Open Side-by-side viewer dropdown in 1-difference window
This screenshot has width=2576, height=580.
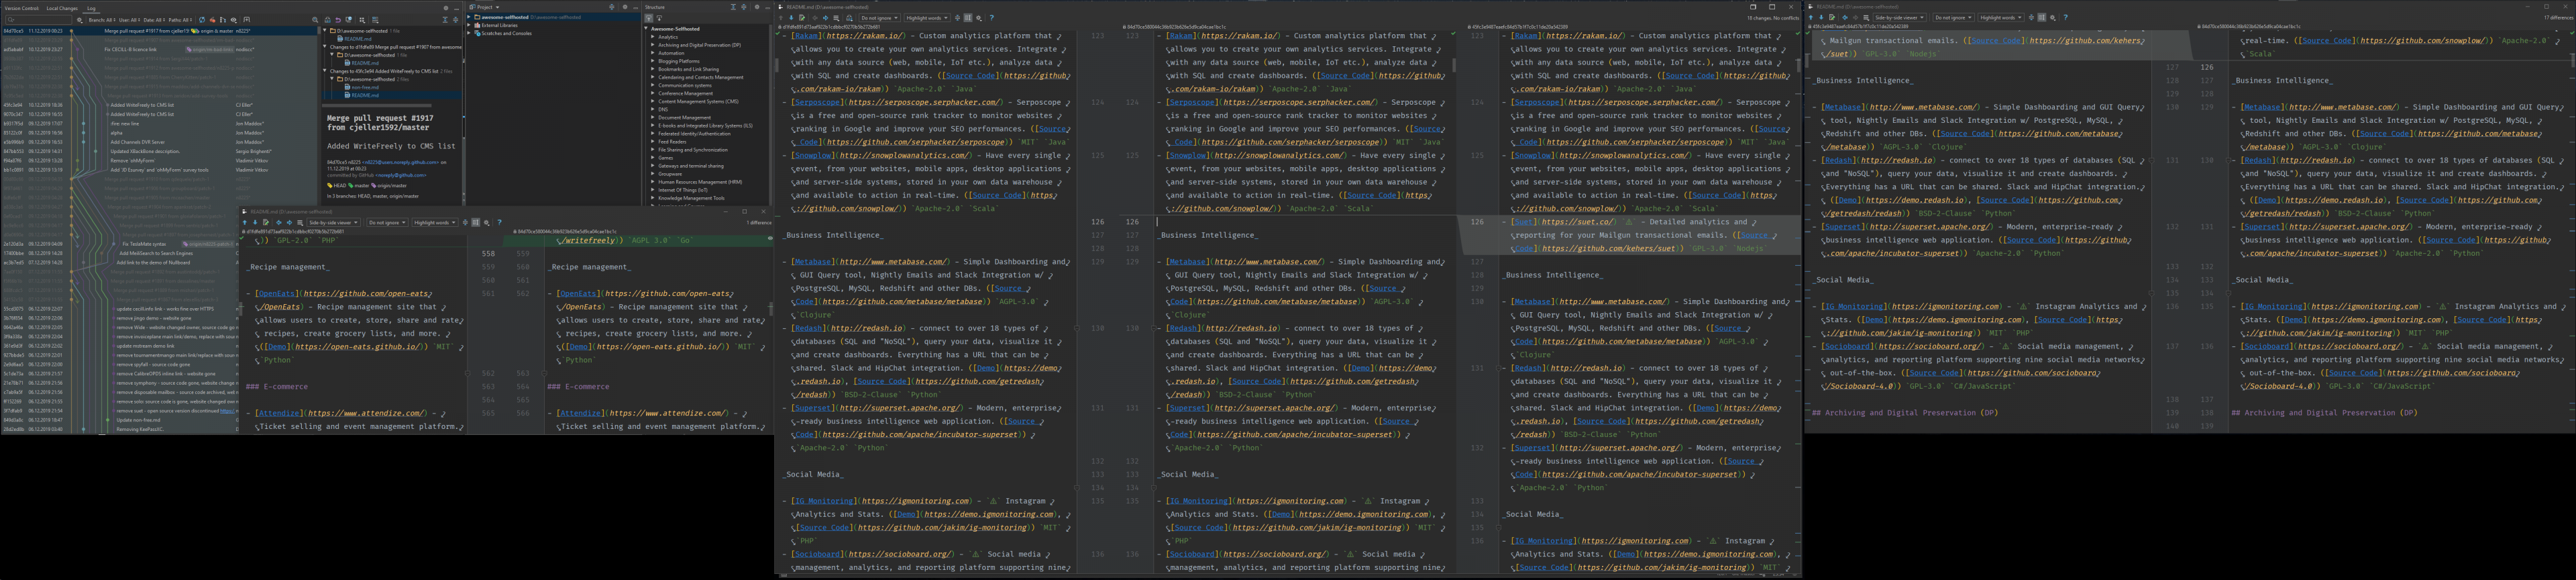point(334,223)
